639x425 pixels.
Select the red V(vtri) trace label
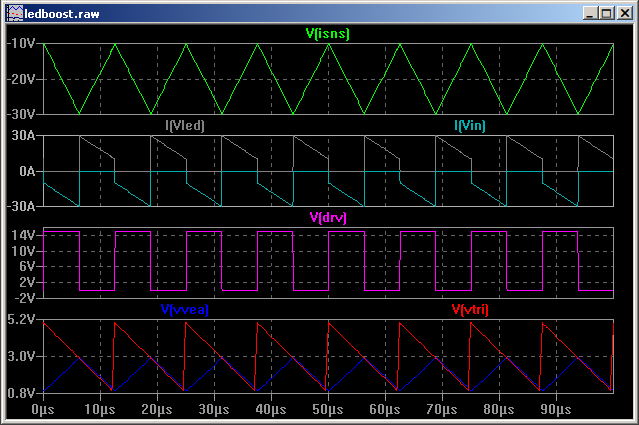470,309
